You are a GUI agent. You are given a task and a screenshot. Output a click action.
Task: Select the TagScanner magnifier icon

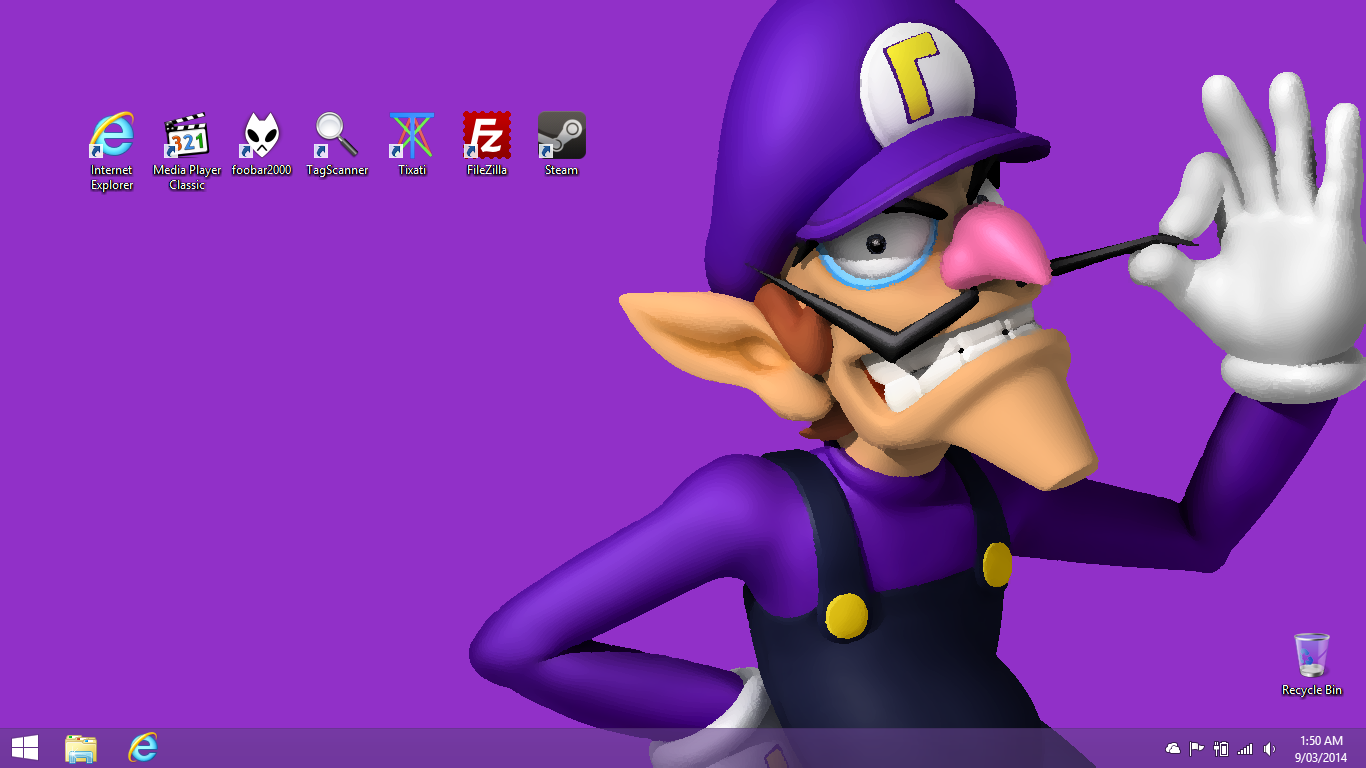tap(337, 135)
